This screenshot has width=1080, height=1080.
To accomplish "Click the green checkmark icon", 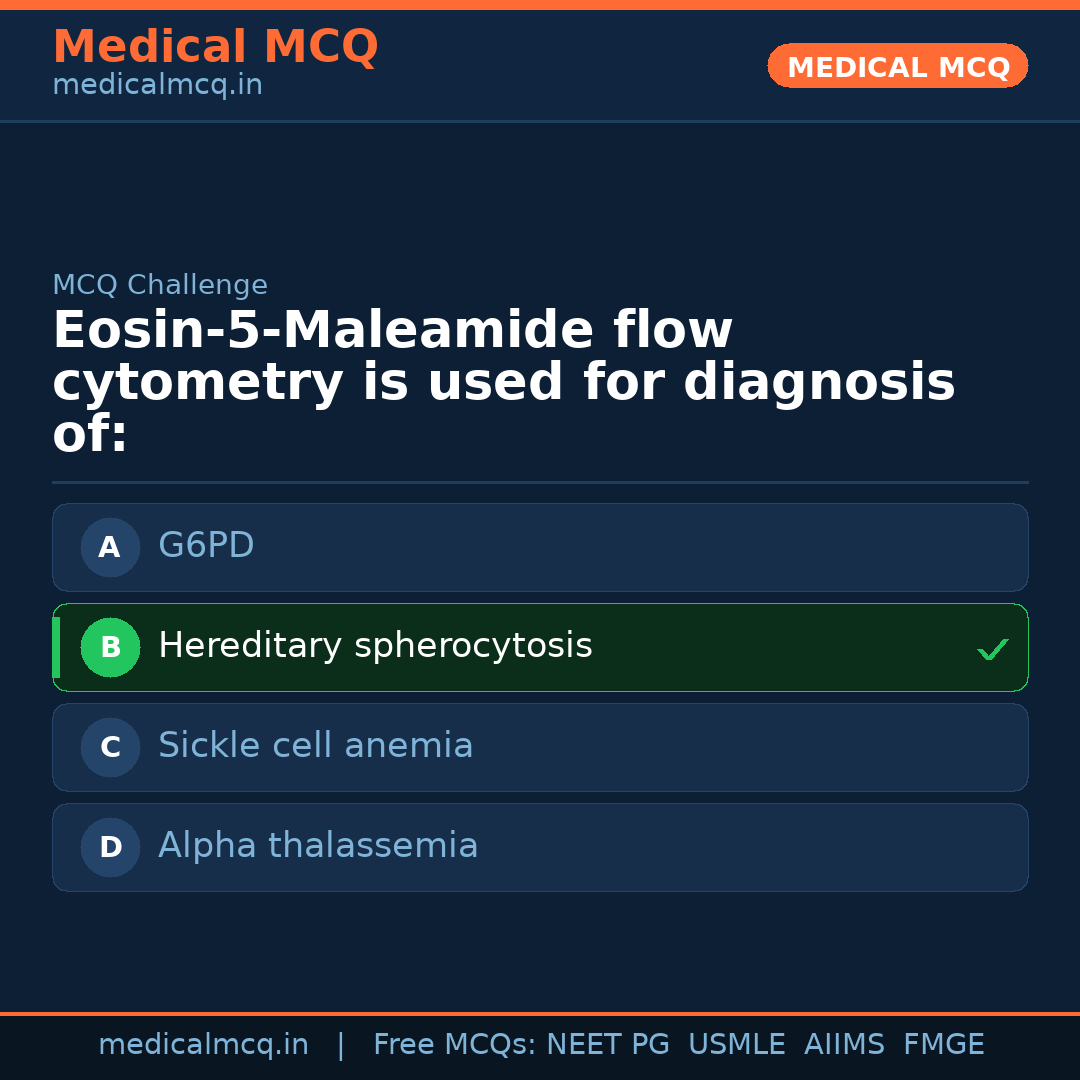I will [992, 649].
